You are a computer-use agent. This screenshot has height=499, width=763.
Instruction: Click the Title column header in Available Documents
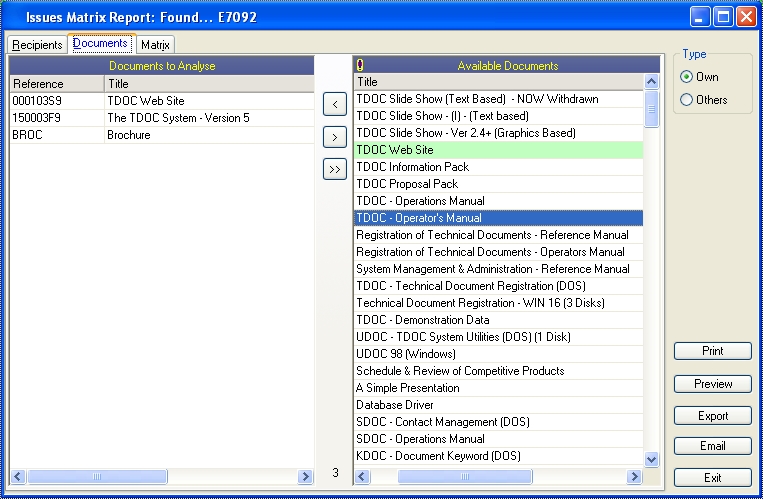tap(499, 82)
